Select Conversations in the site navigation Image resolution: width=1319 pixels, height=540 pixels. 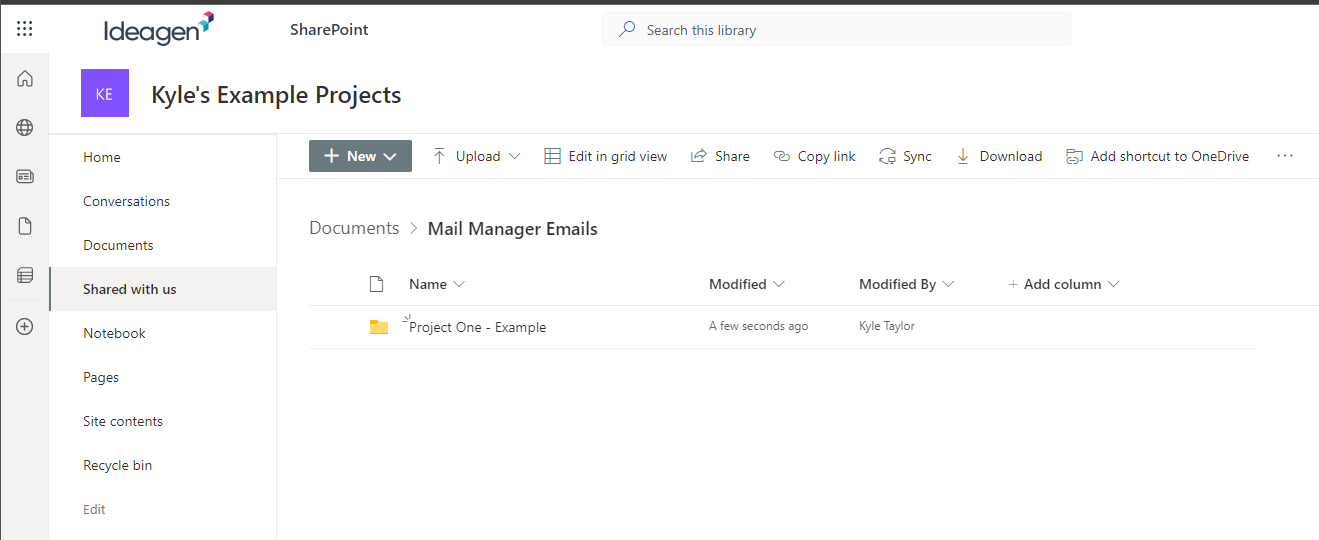coord(126,201)
